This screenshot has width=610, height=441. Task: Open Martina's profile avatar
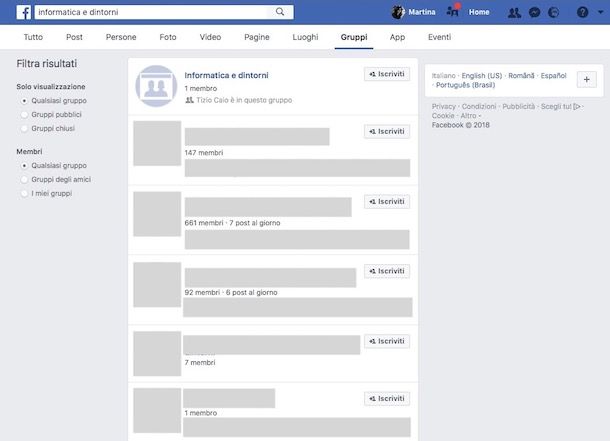pos(398,12)
